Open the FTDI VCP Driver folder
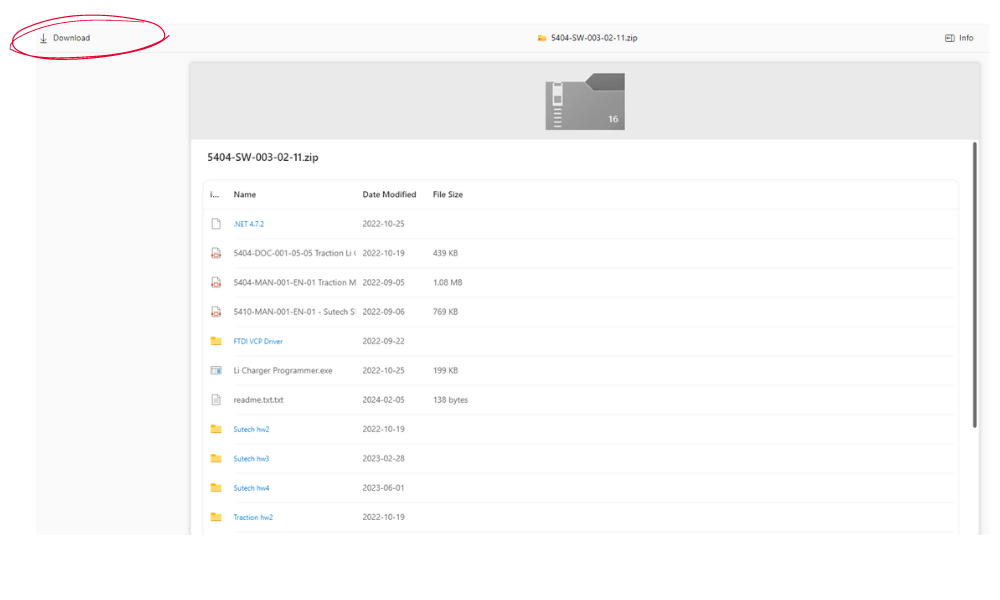 tap(258, 341)
